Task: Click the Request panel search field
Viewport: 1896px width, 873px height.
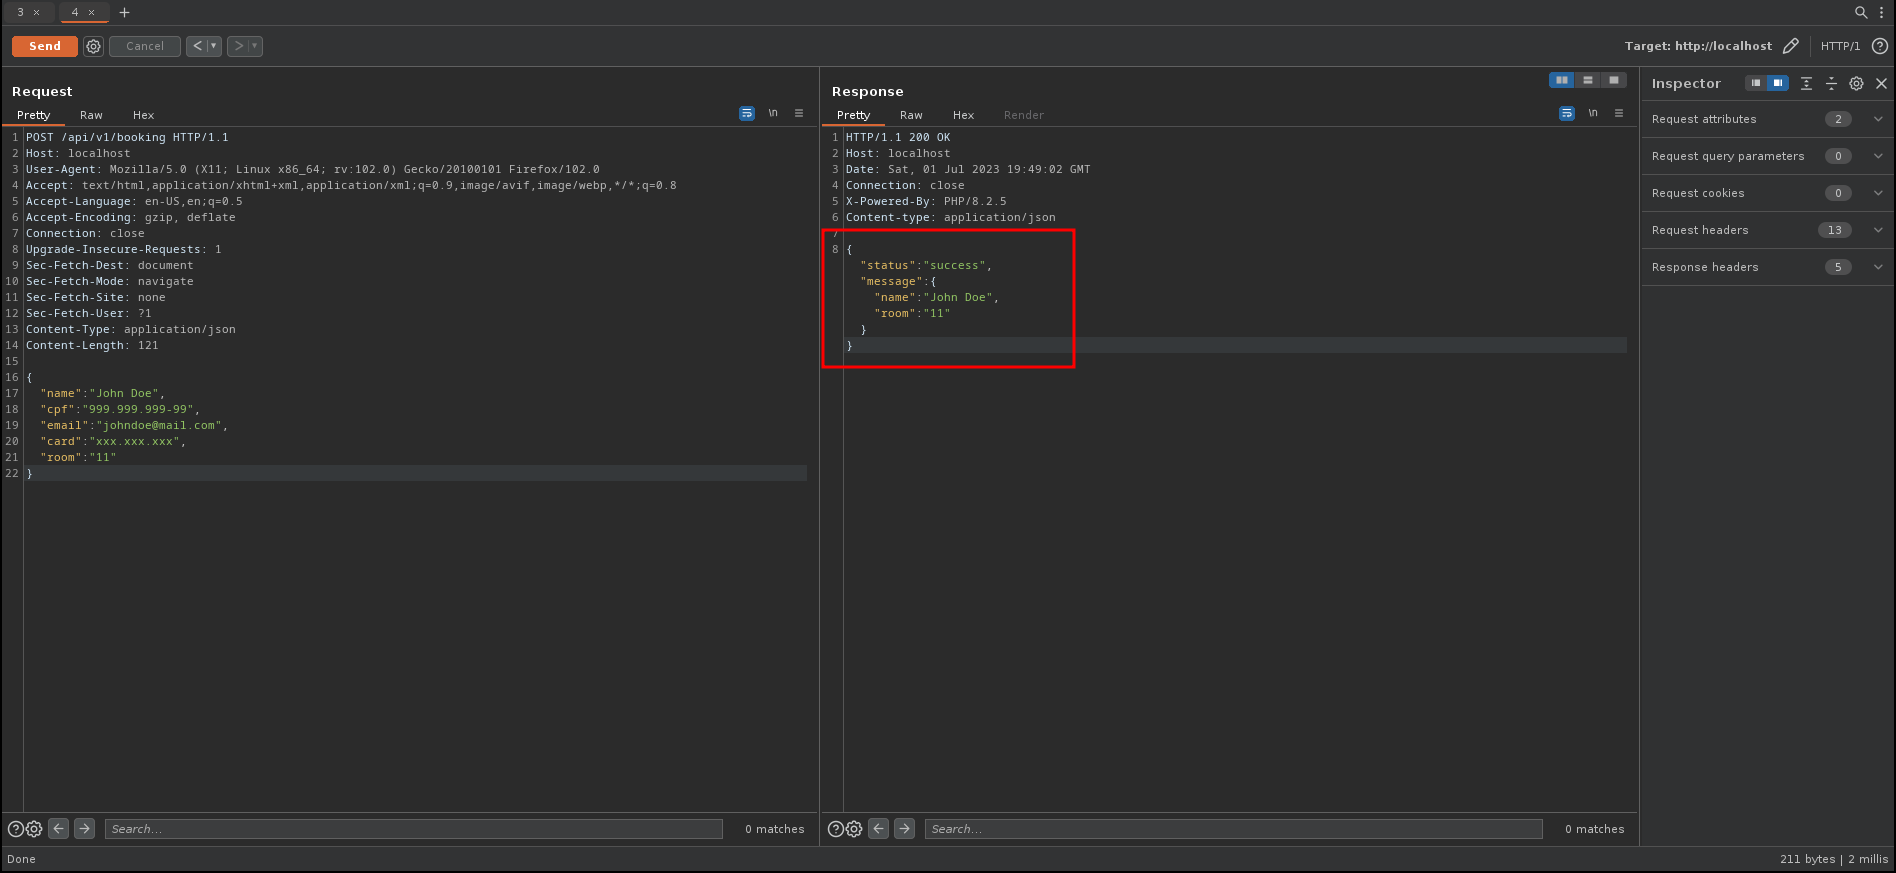Action: point(413,829)
